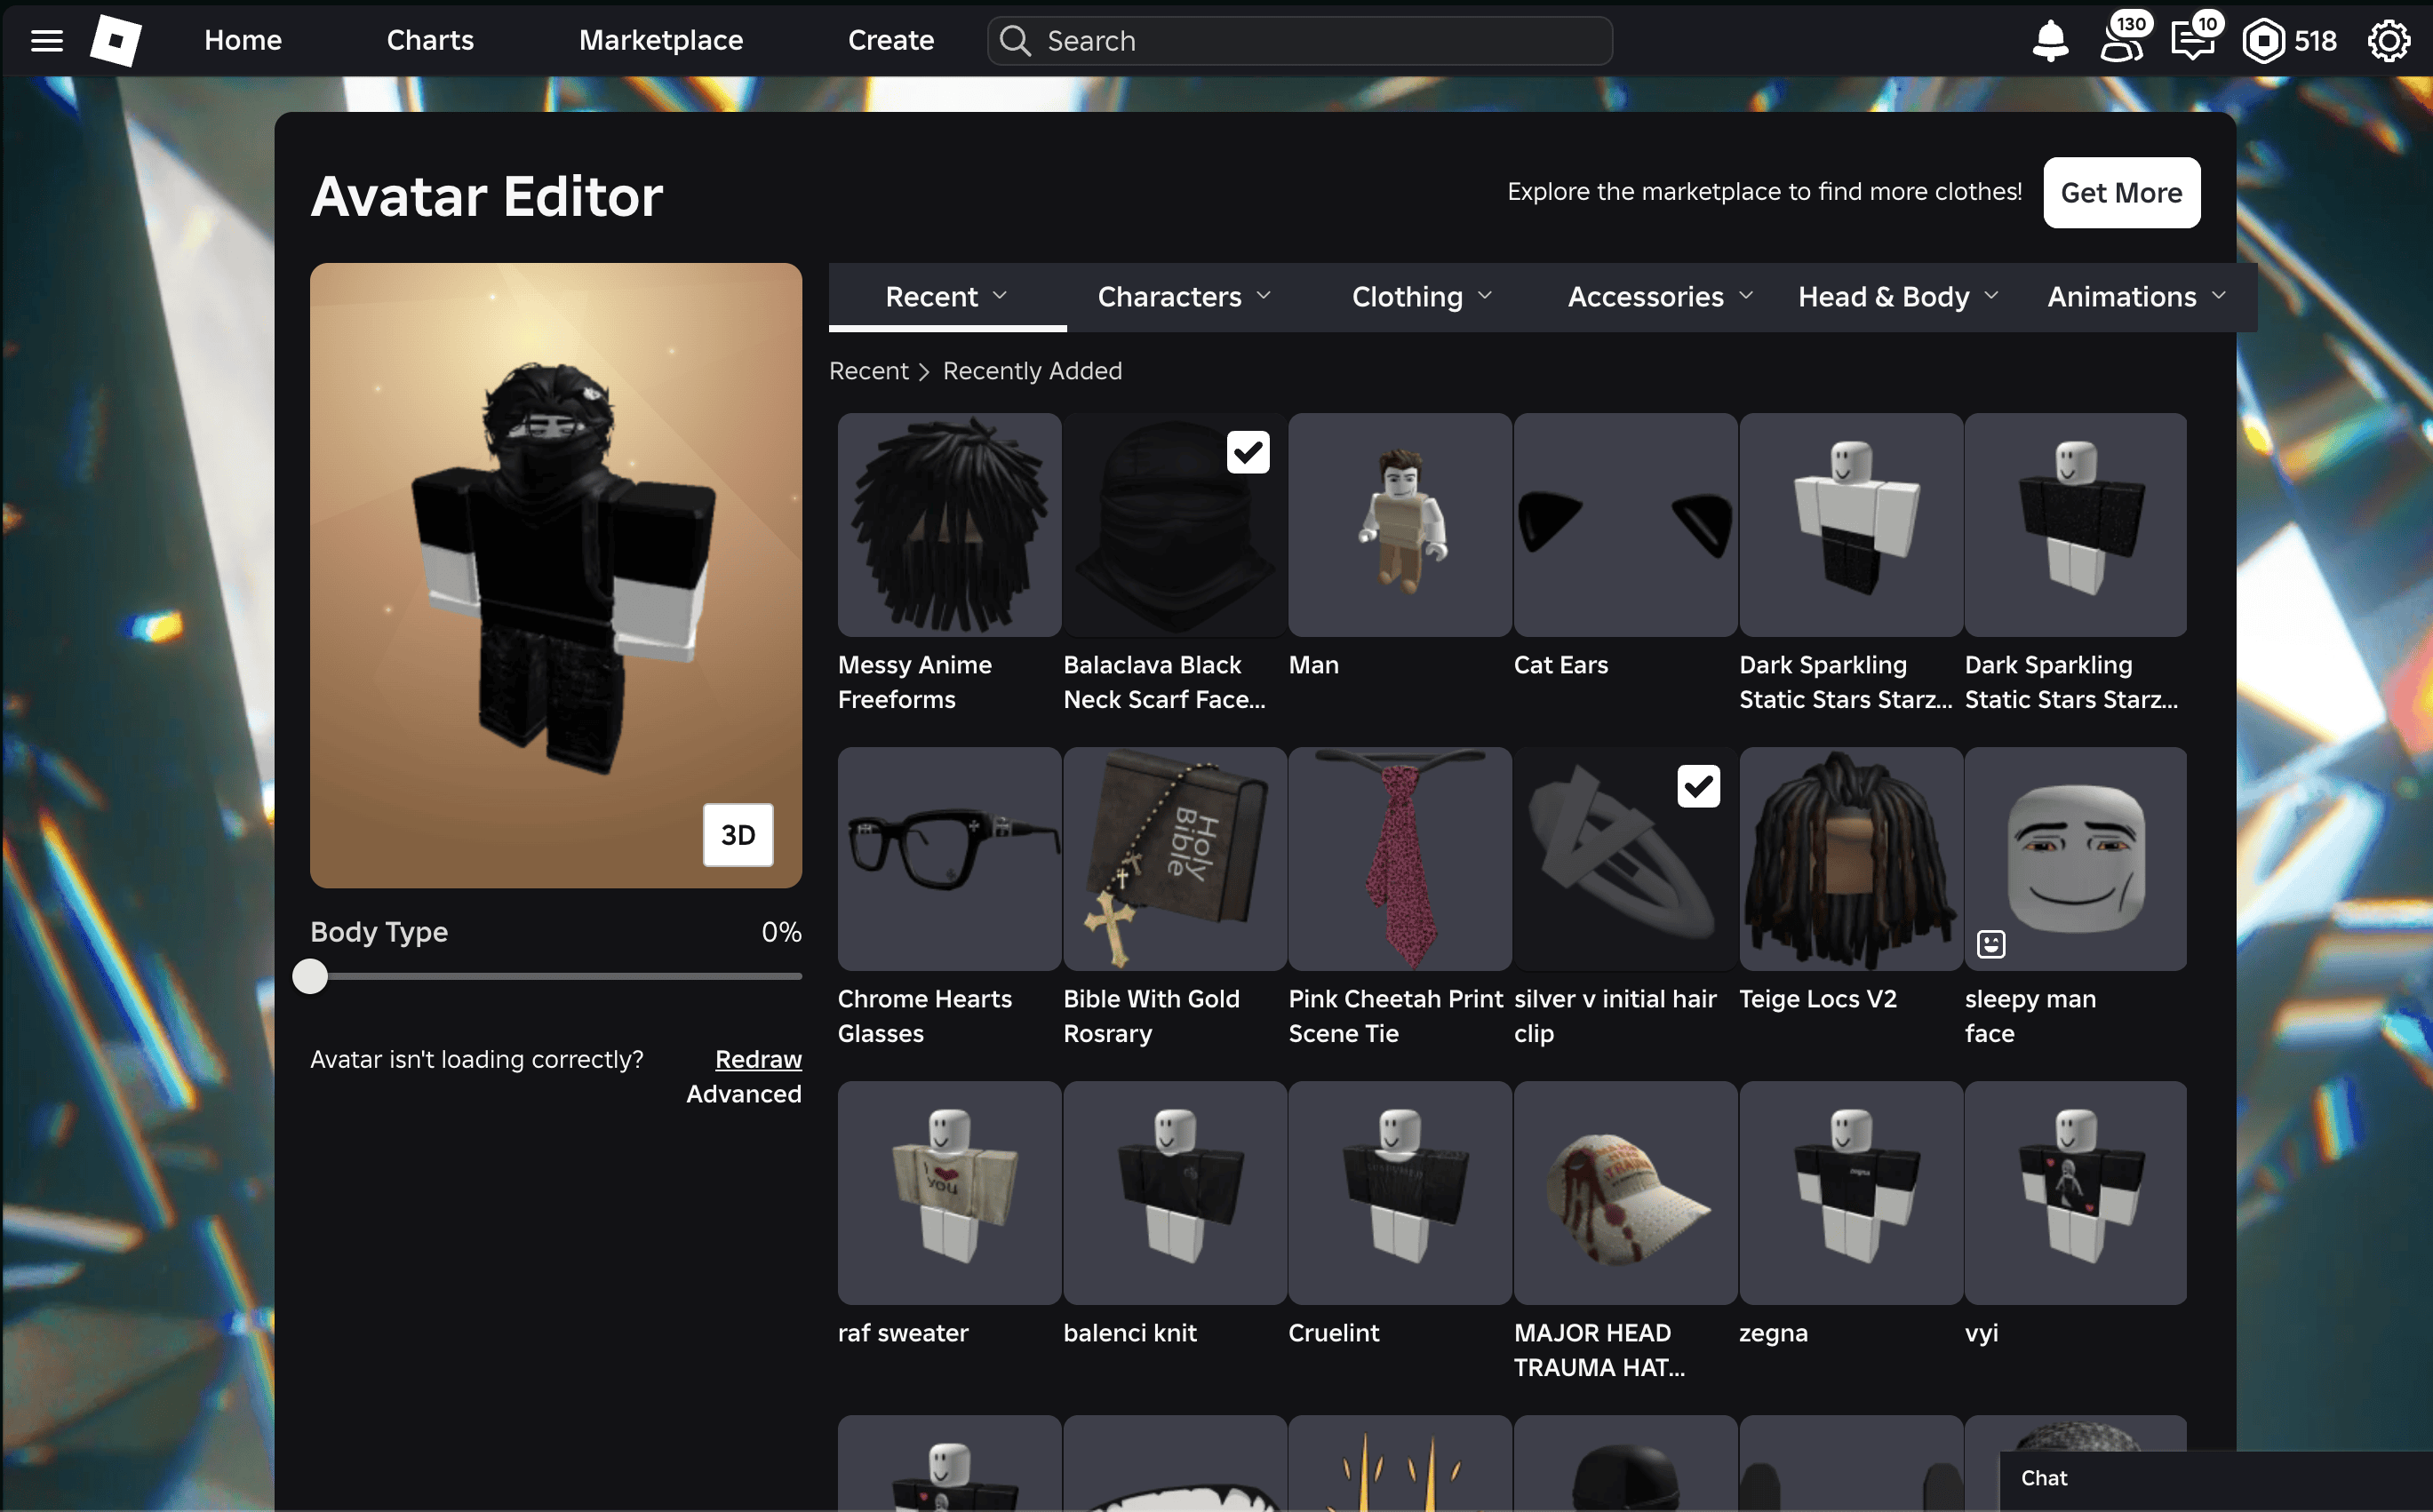2433x1512 pixels.
Task: Open the Chat panel
Action: (2215, 1478)
